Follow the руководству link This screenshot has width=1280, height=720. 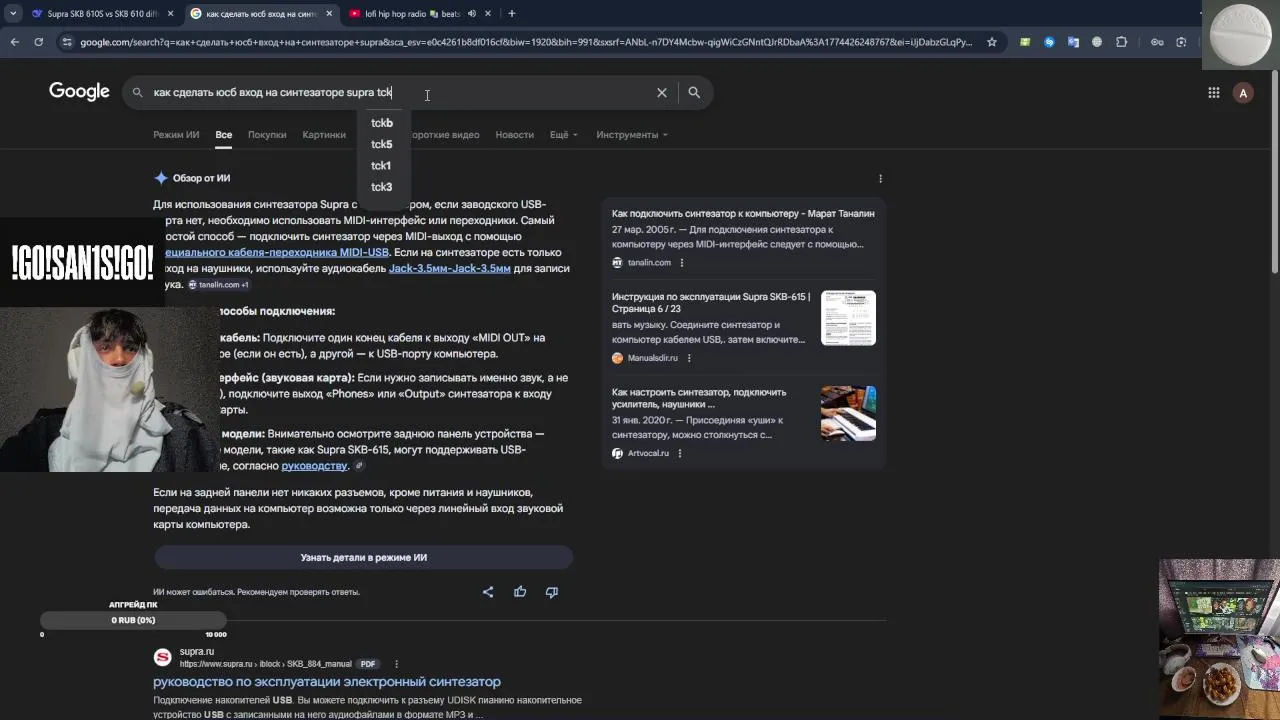tap(314, 466)
